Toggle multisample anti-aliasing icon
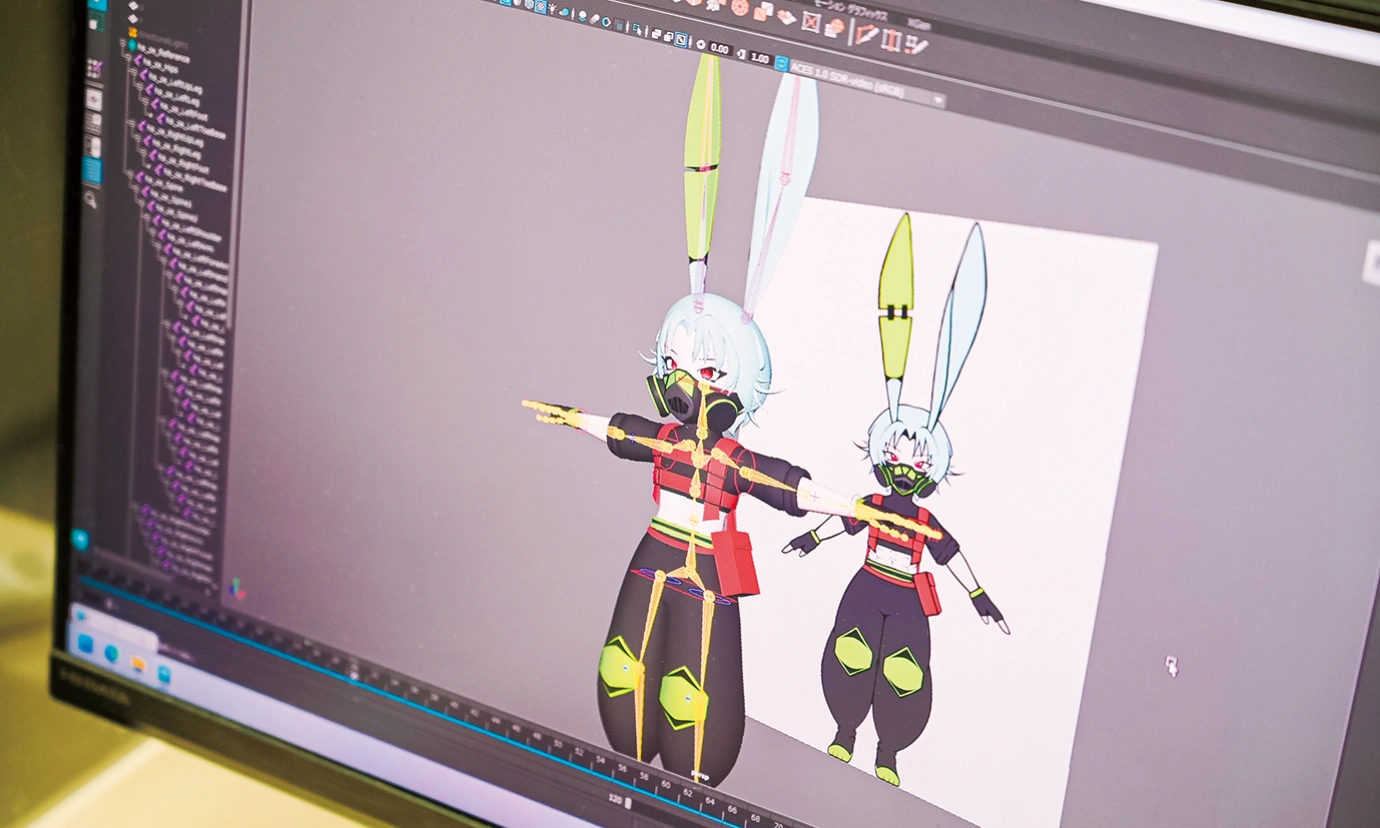The height and width of the screenshot is (828, 1380). [606, 22]
